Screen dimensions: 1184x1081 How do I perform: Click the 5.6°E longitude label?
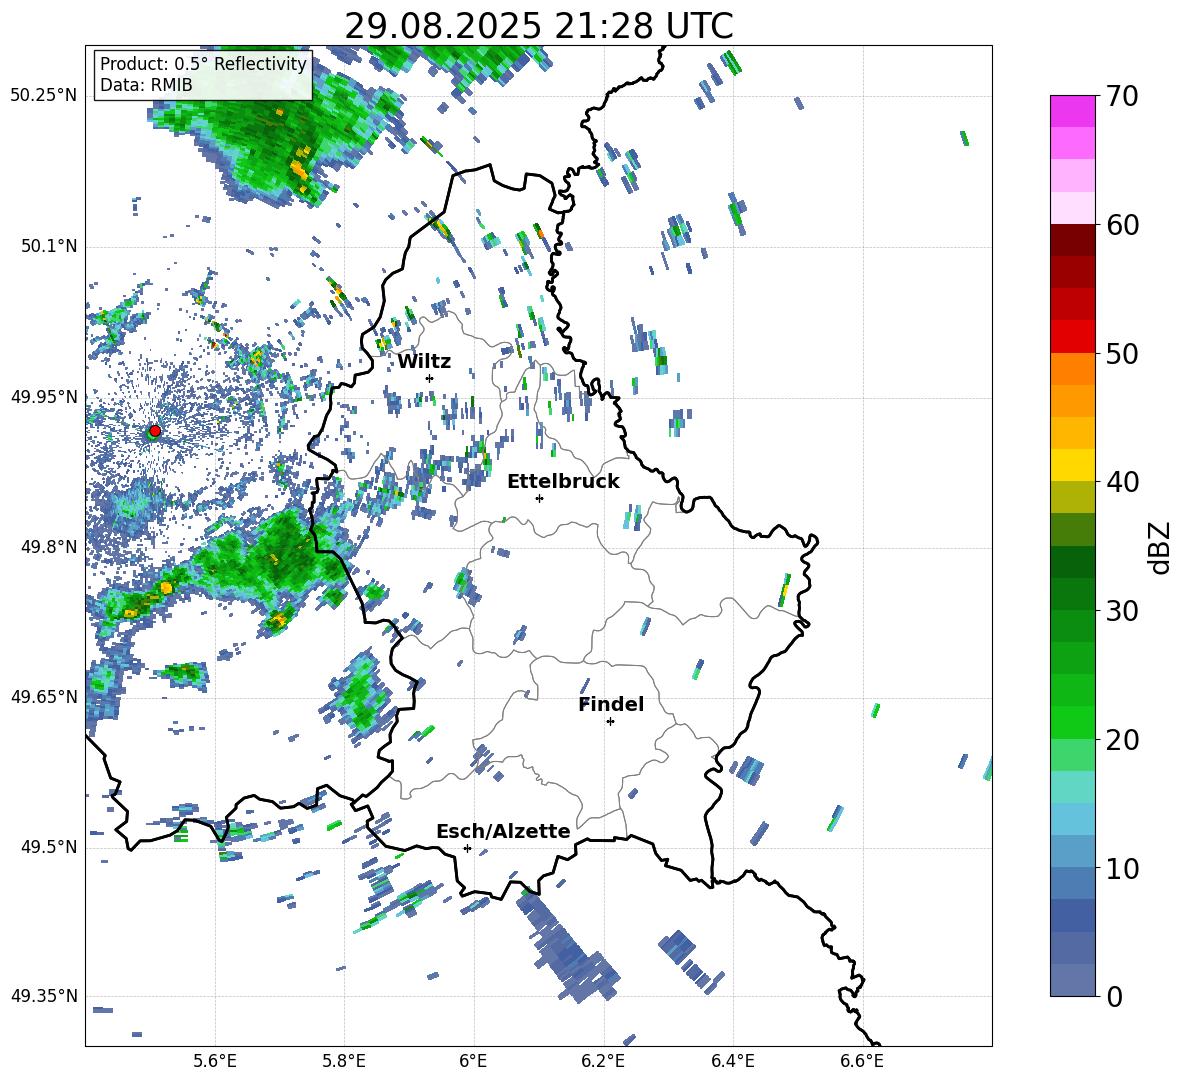tap(215, 1061)
